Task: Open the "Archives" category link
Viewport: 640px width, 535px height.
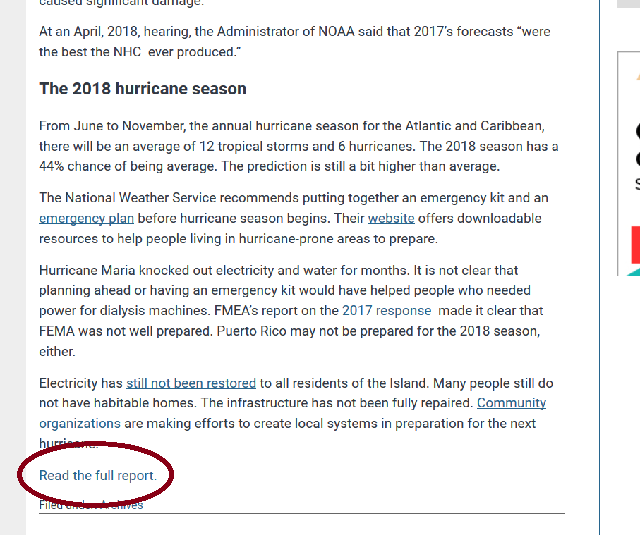Action: point(122,505)
